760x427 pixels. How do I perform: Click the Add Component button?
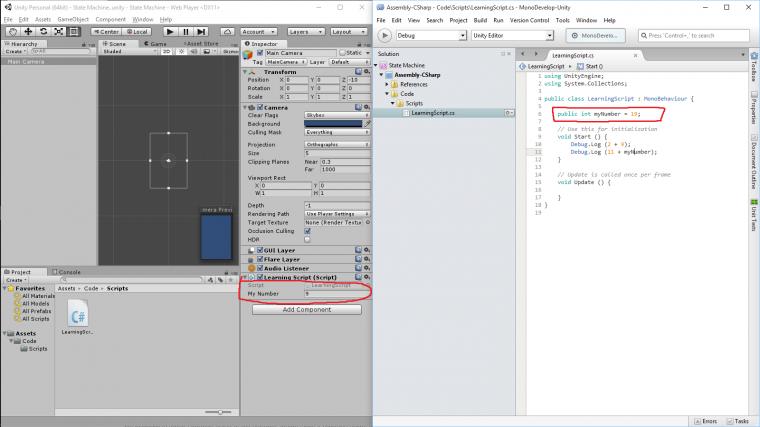tap(307, 309)
